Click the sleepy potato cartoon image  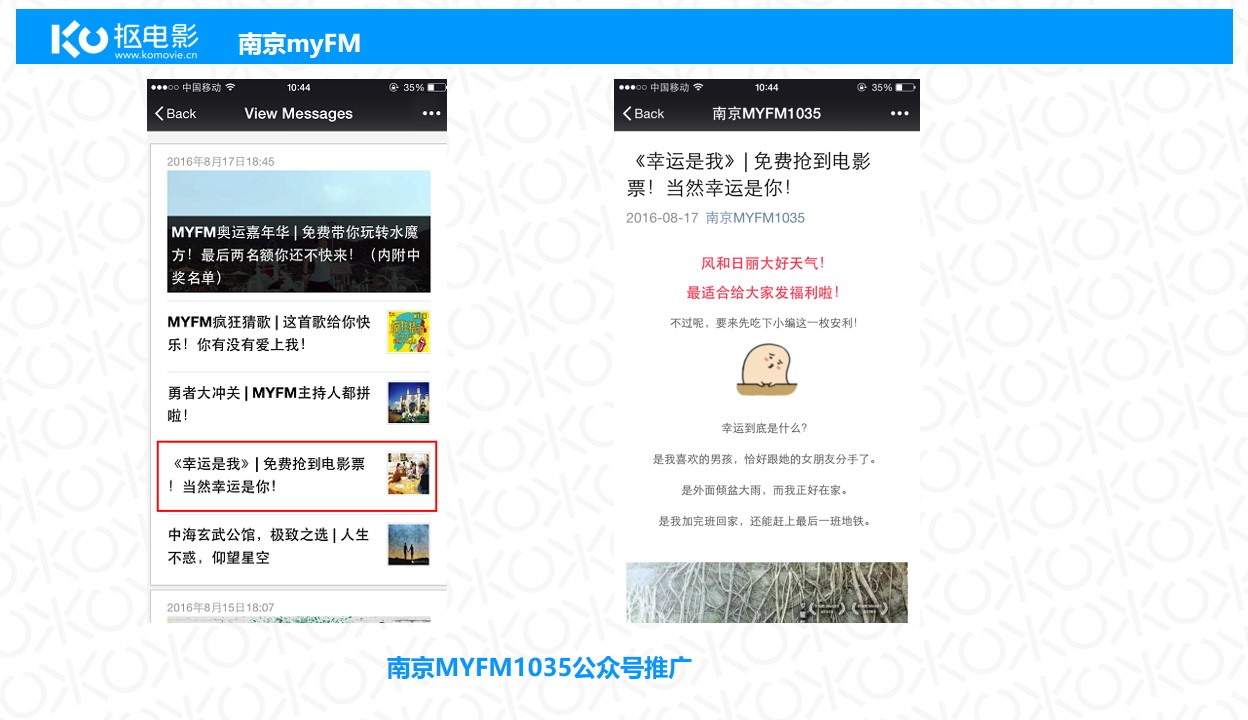pyautogui.click(x=767, y=369)
